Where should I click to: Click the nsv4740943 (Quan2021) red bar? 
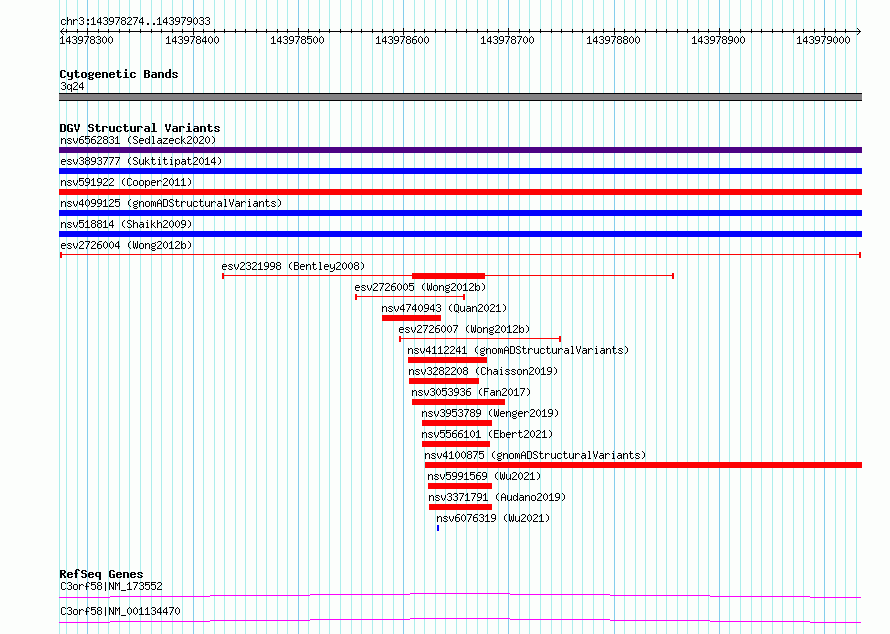point(412,318)
